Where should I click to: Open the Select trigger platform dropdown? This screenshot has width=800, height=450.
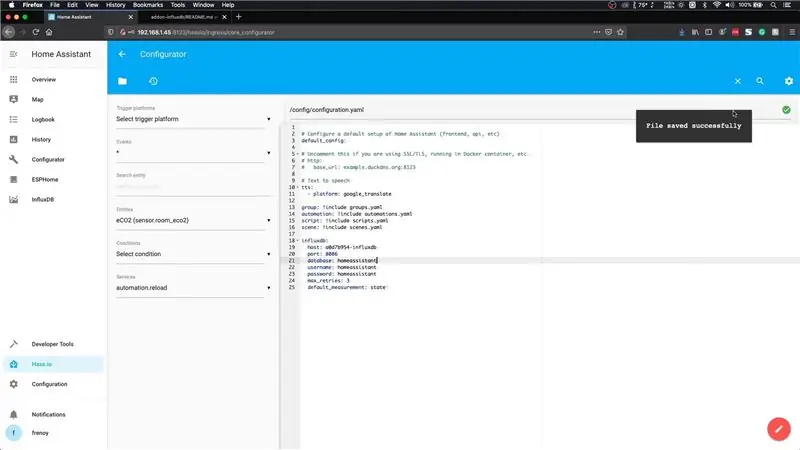click(193, 119)
